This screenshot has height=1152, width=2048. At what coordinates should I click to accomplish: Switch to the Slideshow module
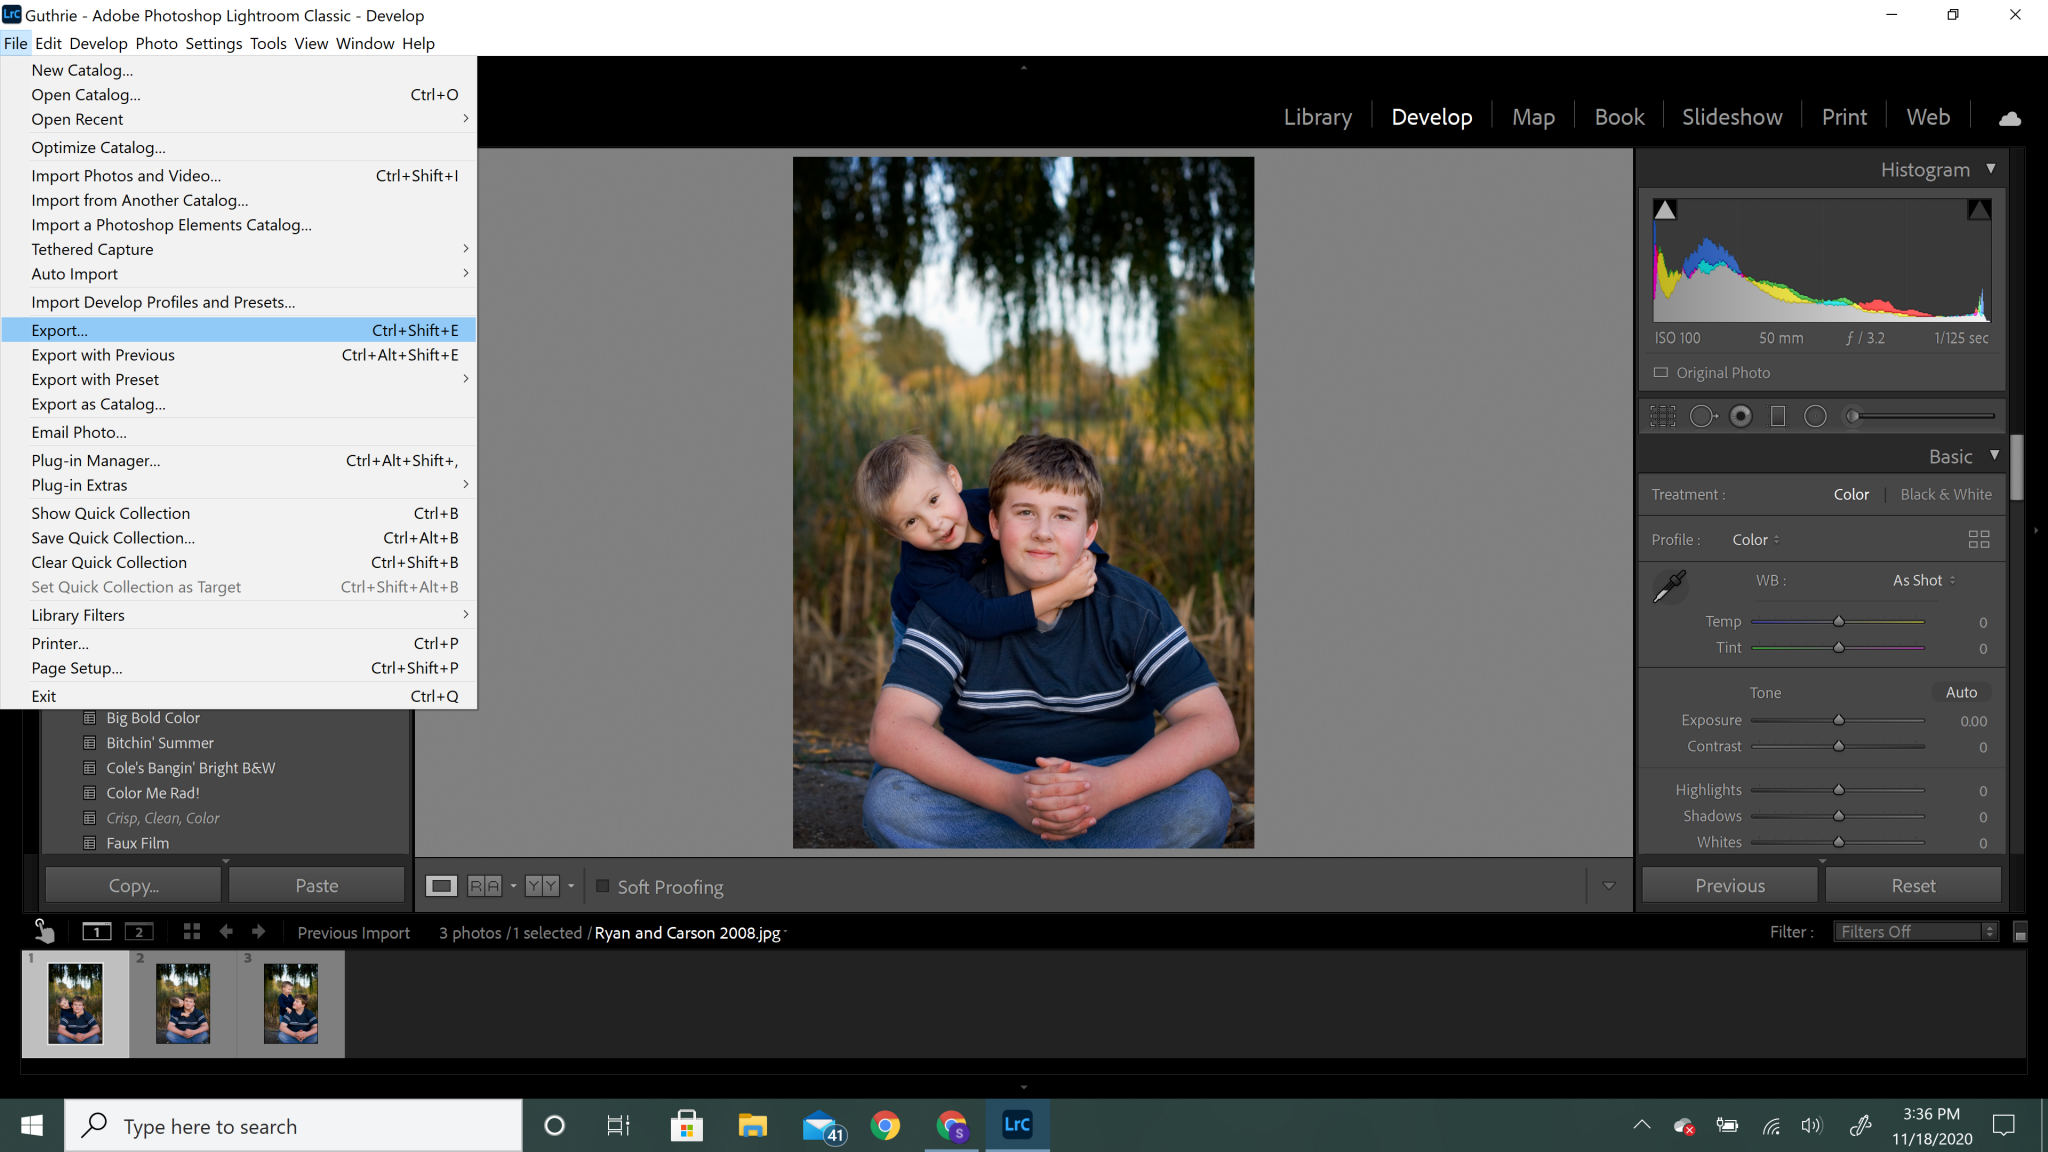click(1732, 116)
